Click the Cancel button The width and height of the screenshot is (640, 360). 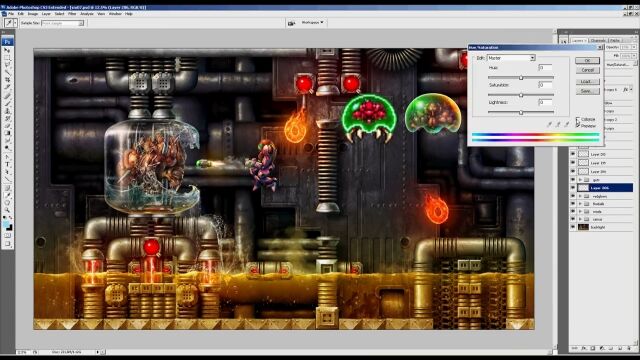point(587,70)
